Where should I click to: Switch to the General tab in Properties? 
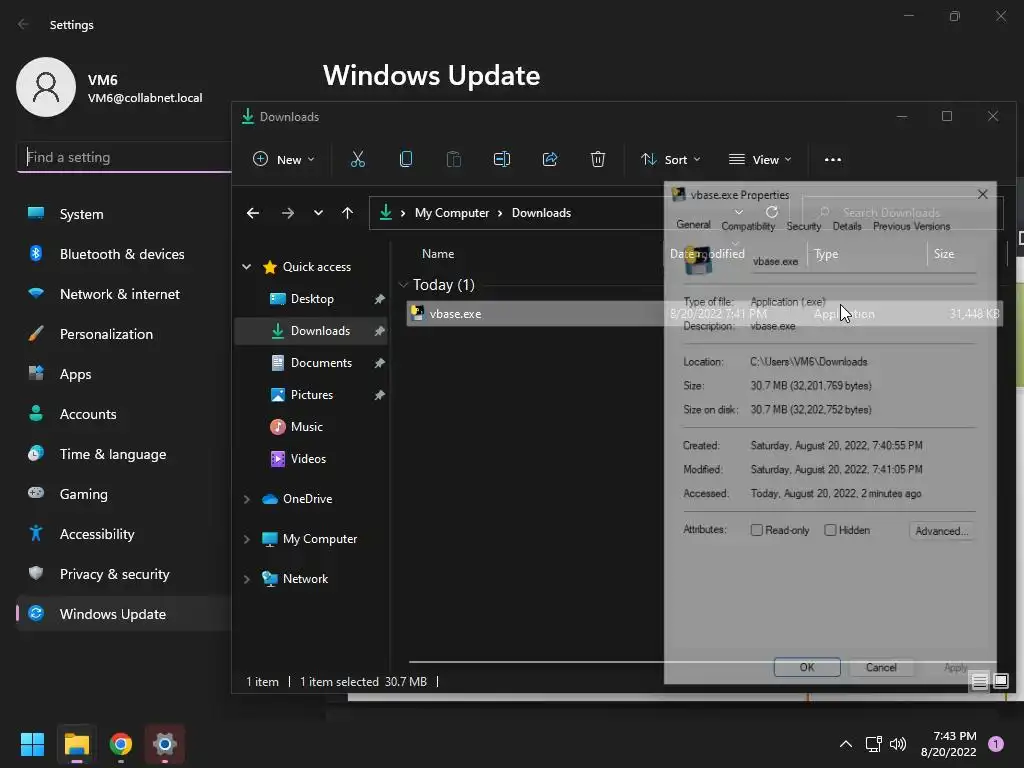693,225
